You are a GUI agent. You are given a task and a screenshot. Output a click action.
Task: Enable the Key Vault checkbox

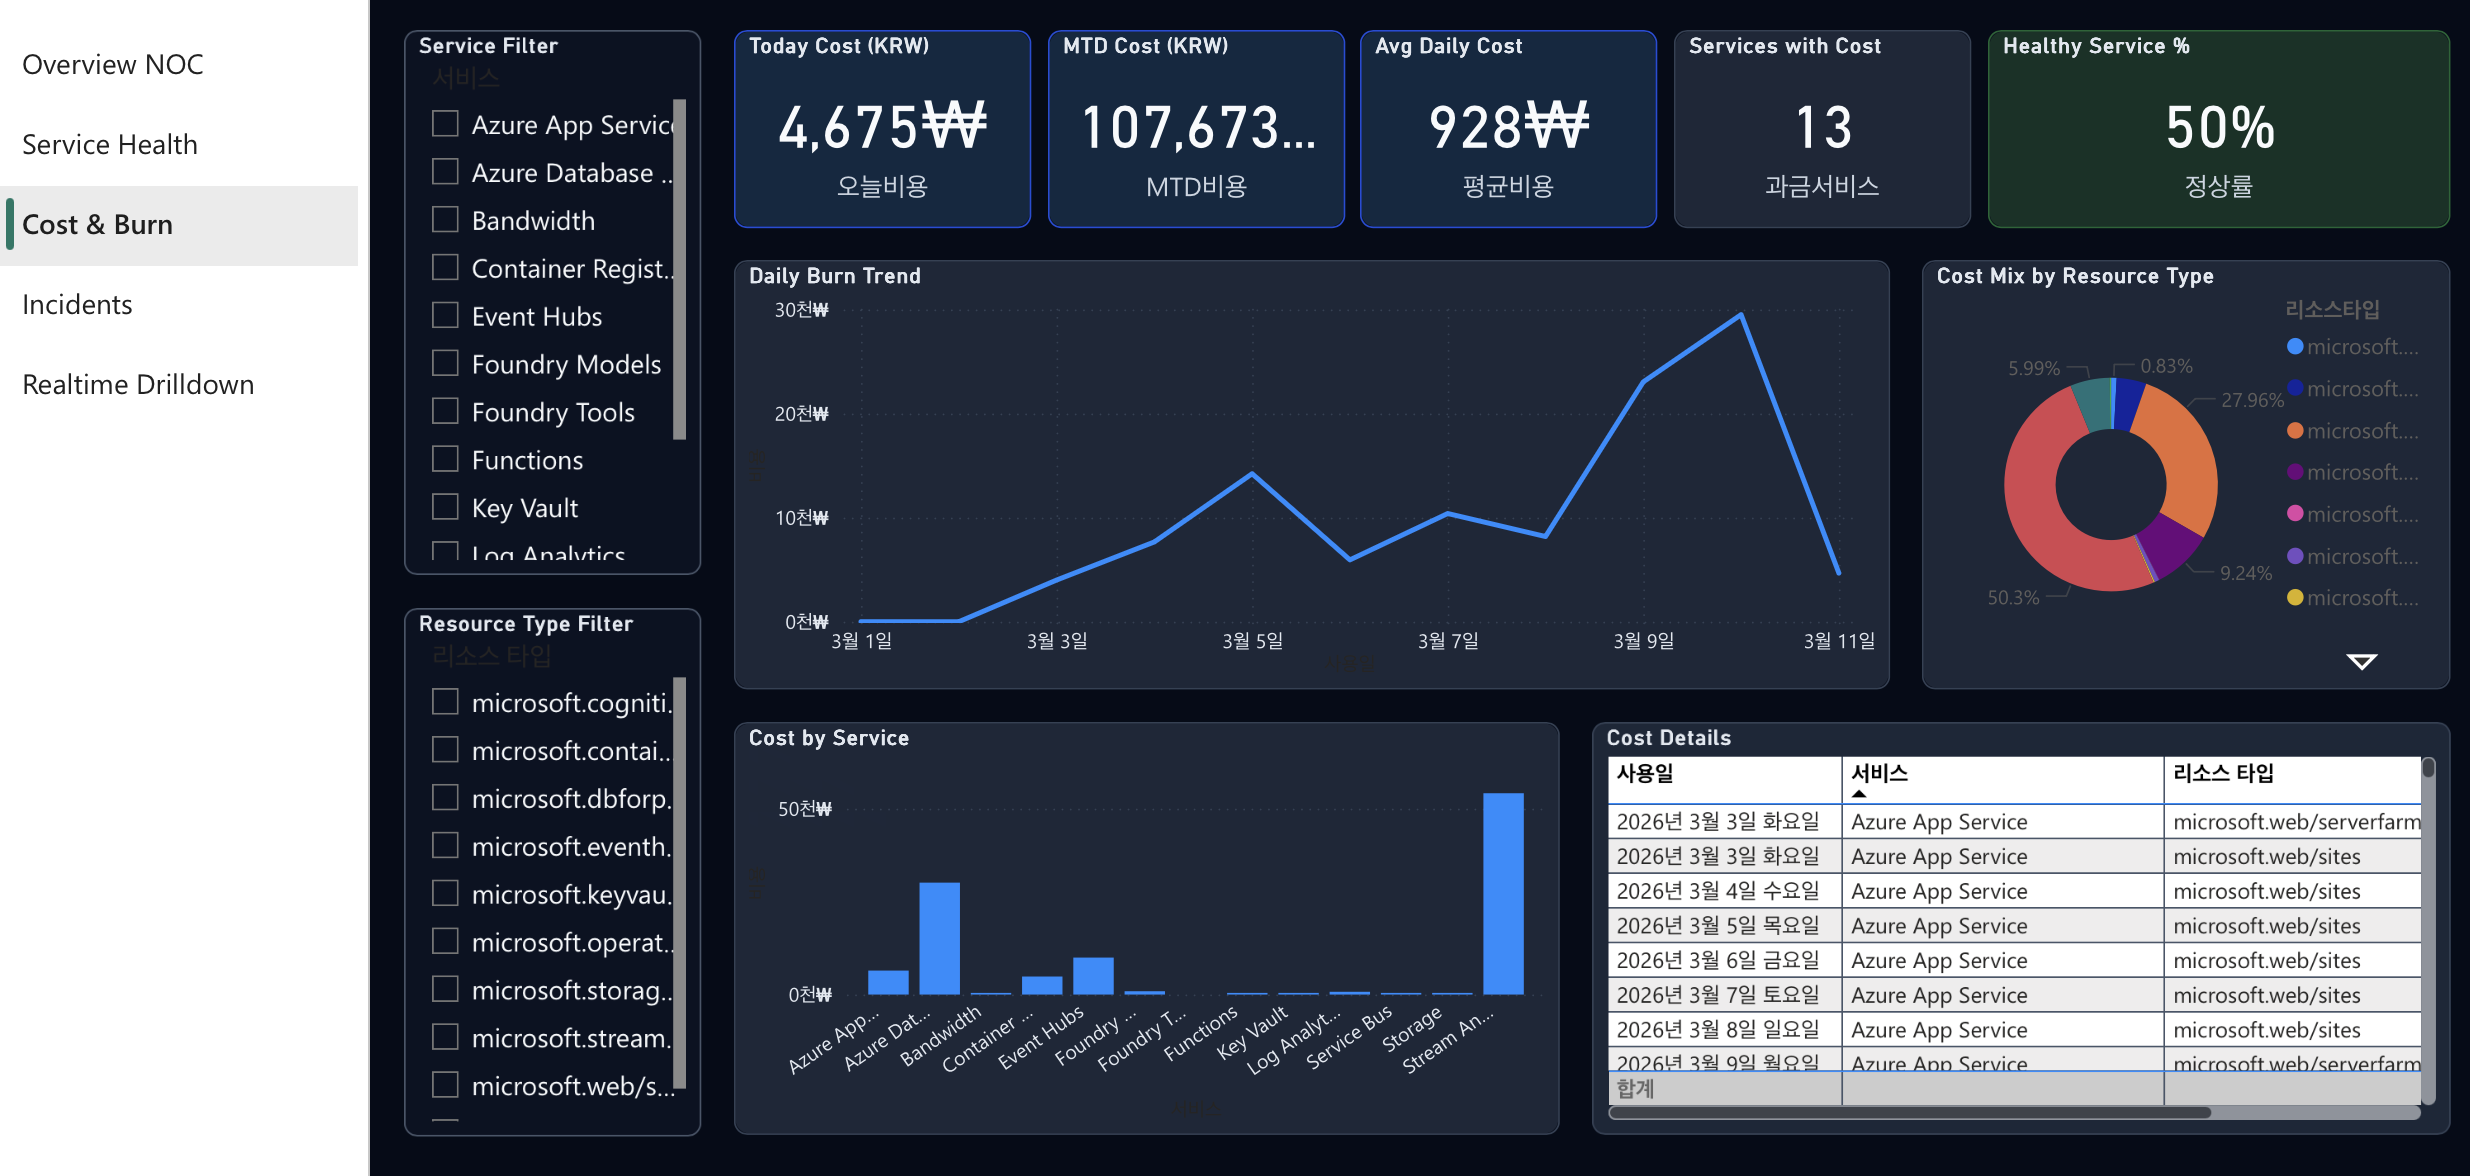point(445,507)
